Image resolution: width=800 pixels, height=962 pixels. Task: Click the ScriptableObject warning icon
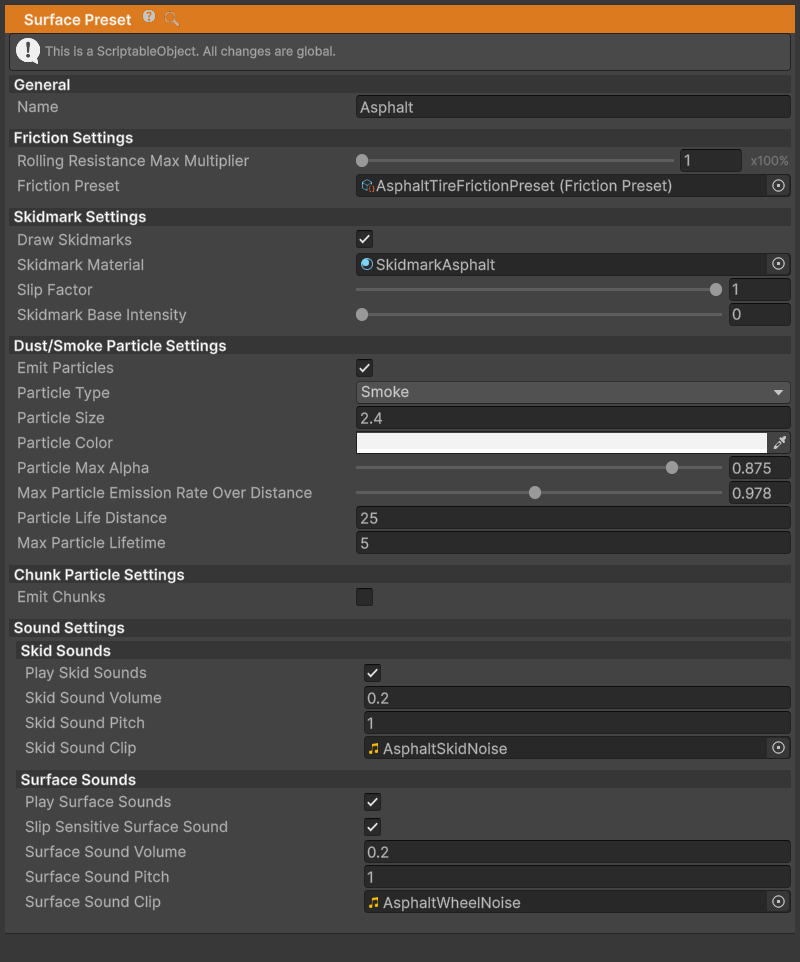pos(28,51)
